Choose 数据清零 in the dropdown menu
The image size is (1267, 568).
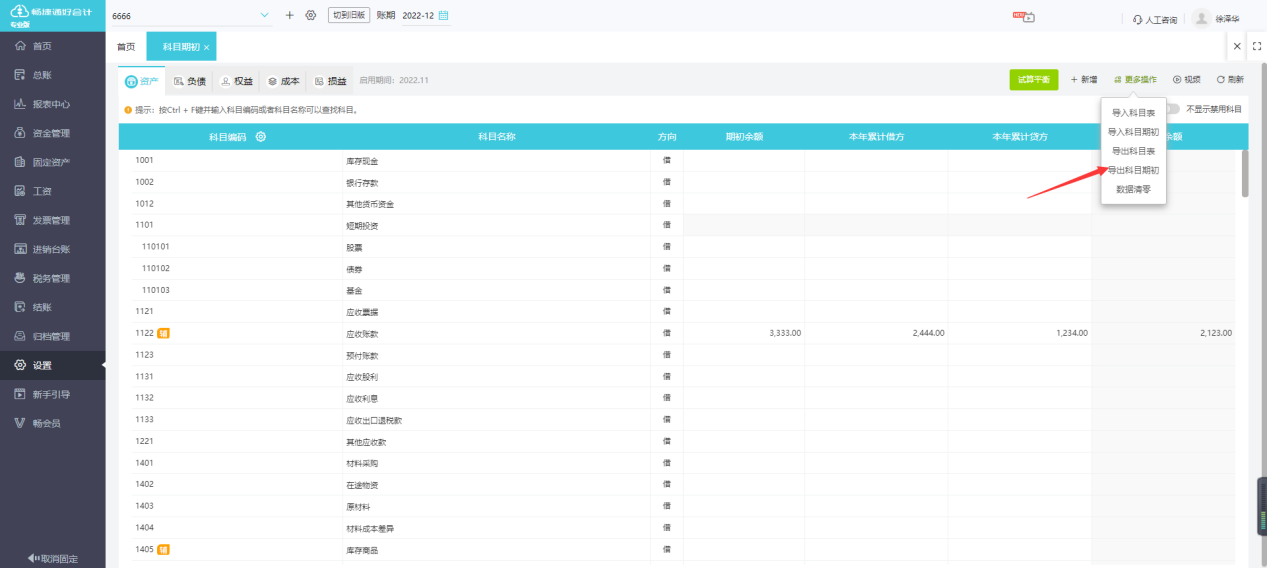pos(1133,189)
